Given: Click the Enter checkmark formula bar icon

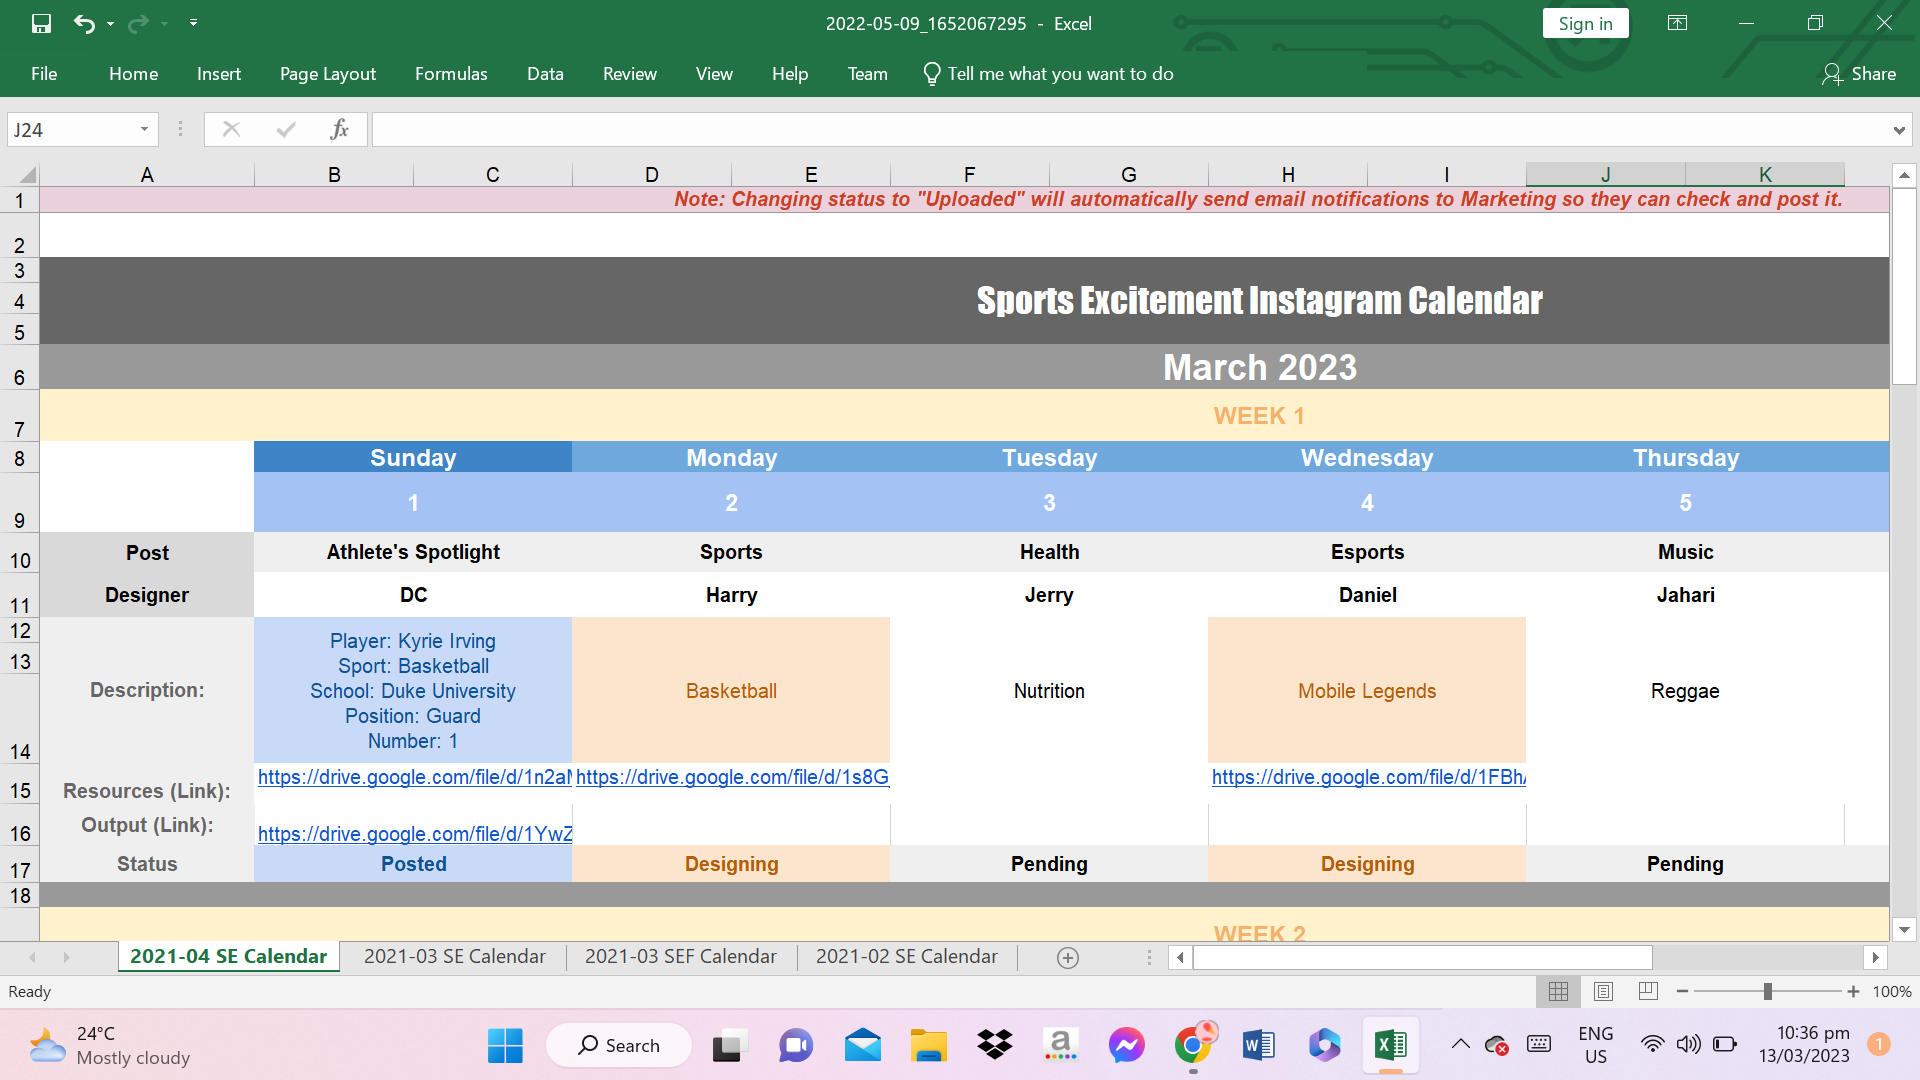Looking at the screenshot, I should 286,129.
